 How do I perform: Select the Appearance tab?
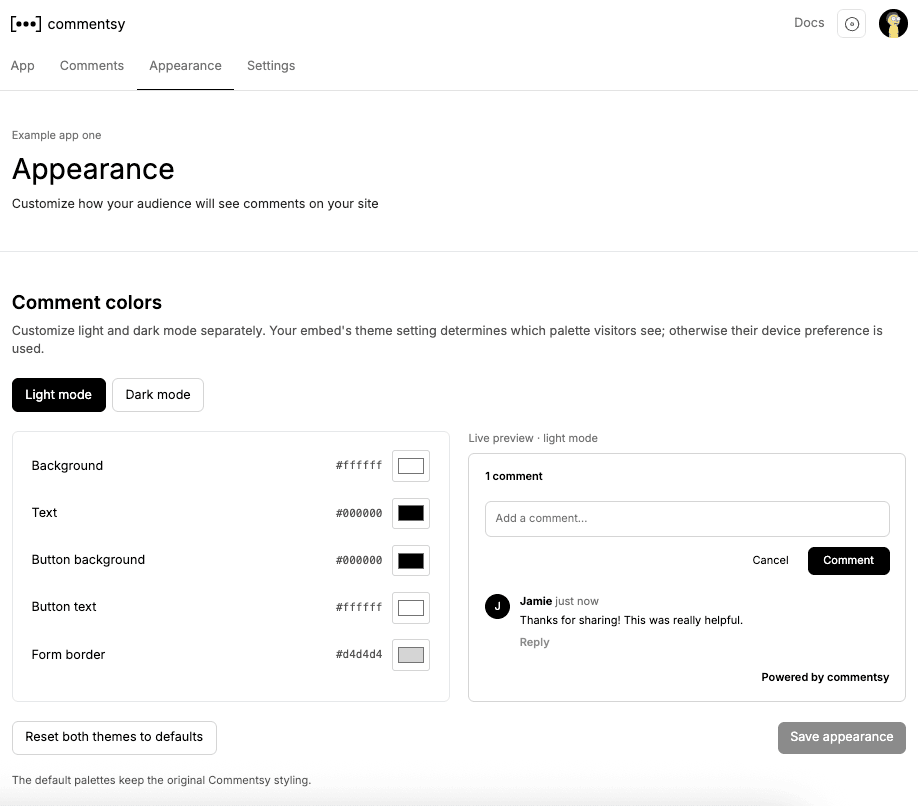pyautogui.click(x=186, y=66)
